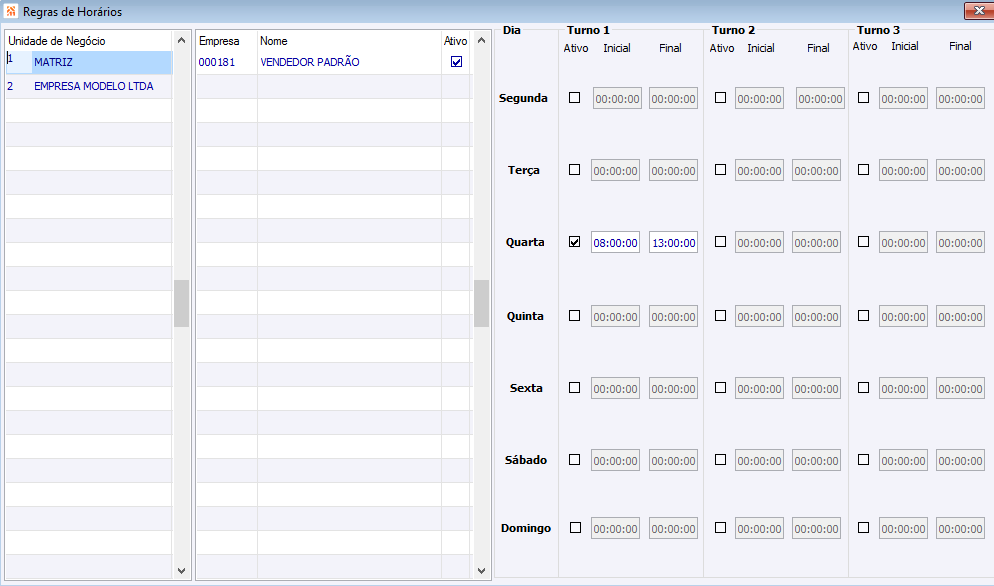
Task: Click Domingo Turno 1 Final time field
Action: point(673,529)
